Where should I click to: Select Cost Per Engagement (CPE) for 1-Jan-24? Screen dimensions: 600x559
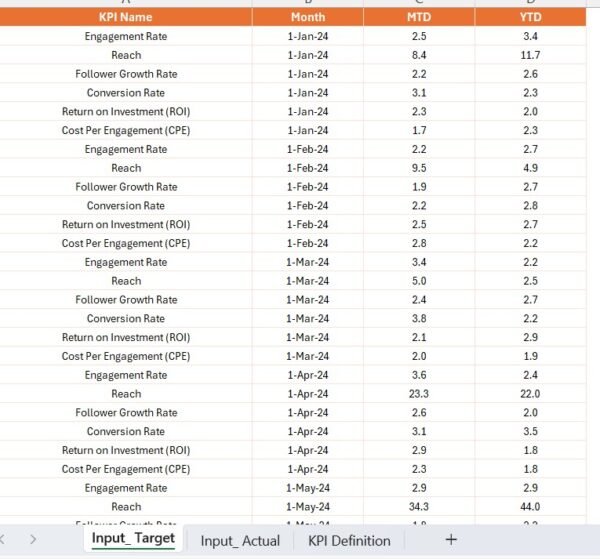tap(126, 130)
